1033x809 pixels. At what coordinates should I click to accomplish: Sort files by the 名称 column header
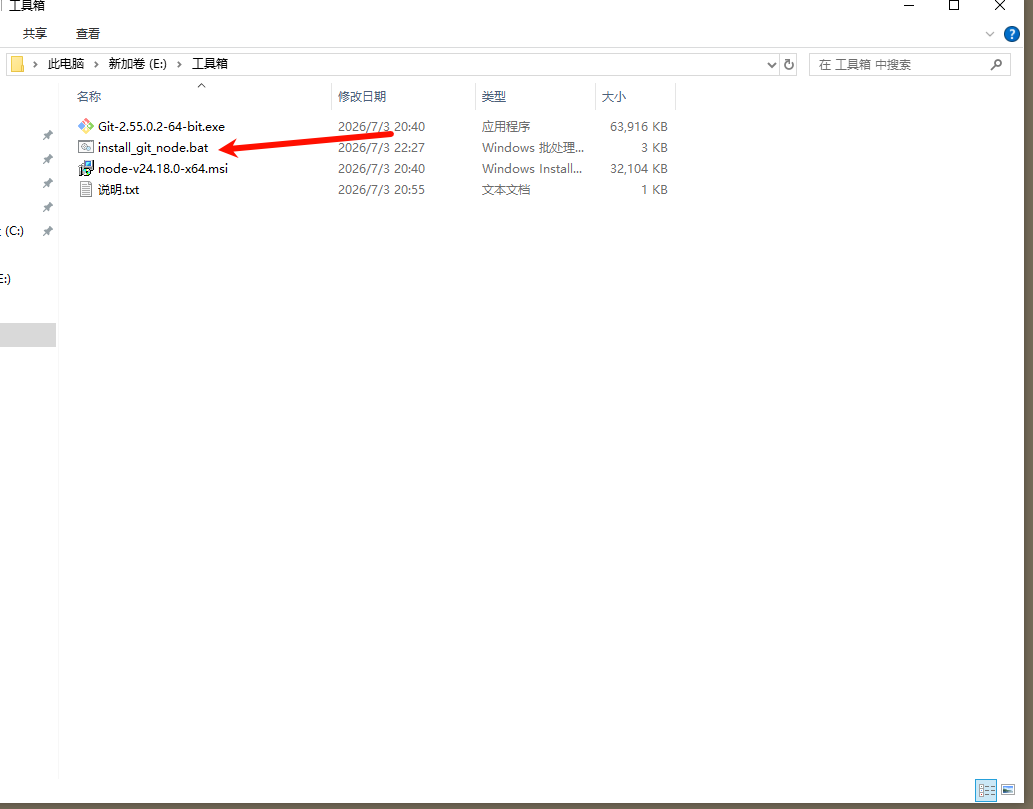[x=89, y=96]
